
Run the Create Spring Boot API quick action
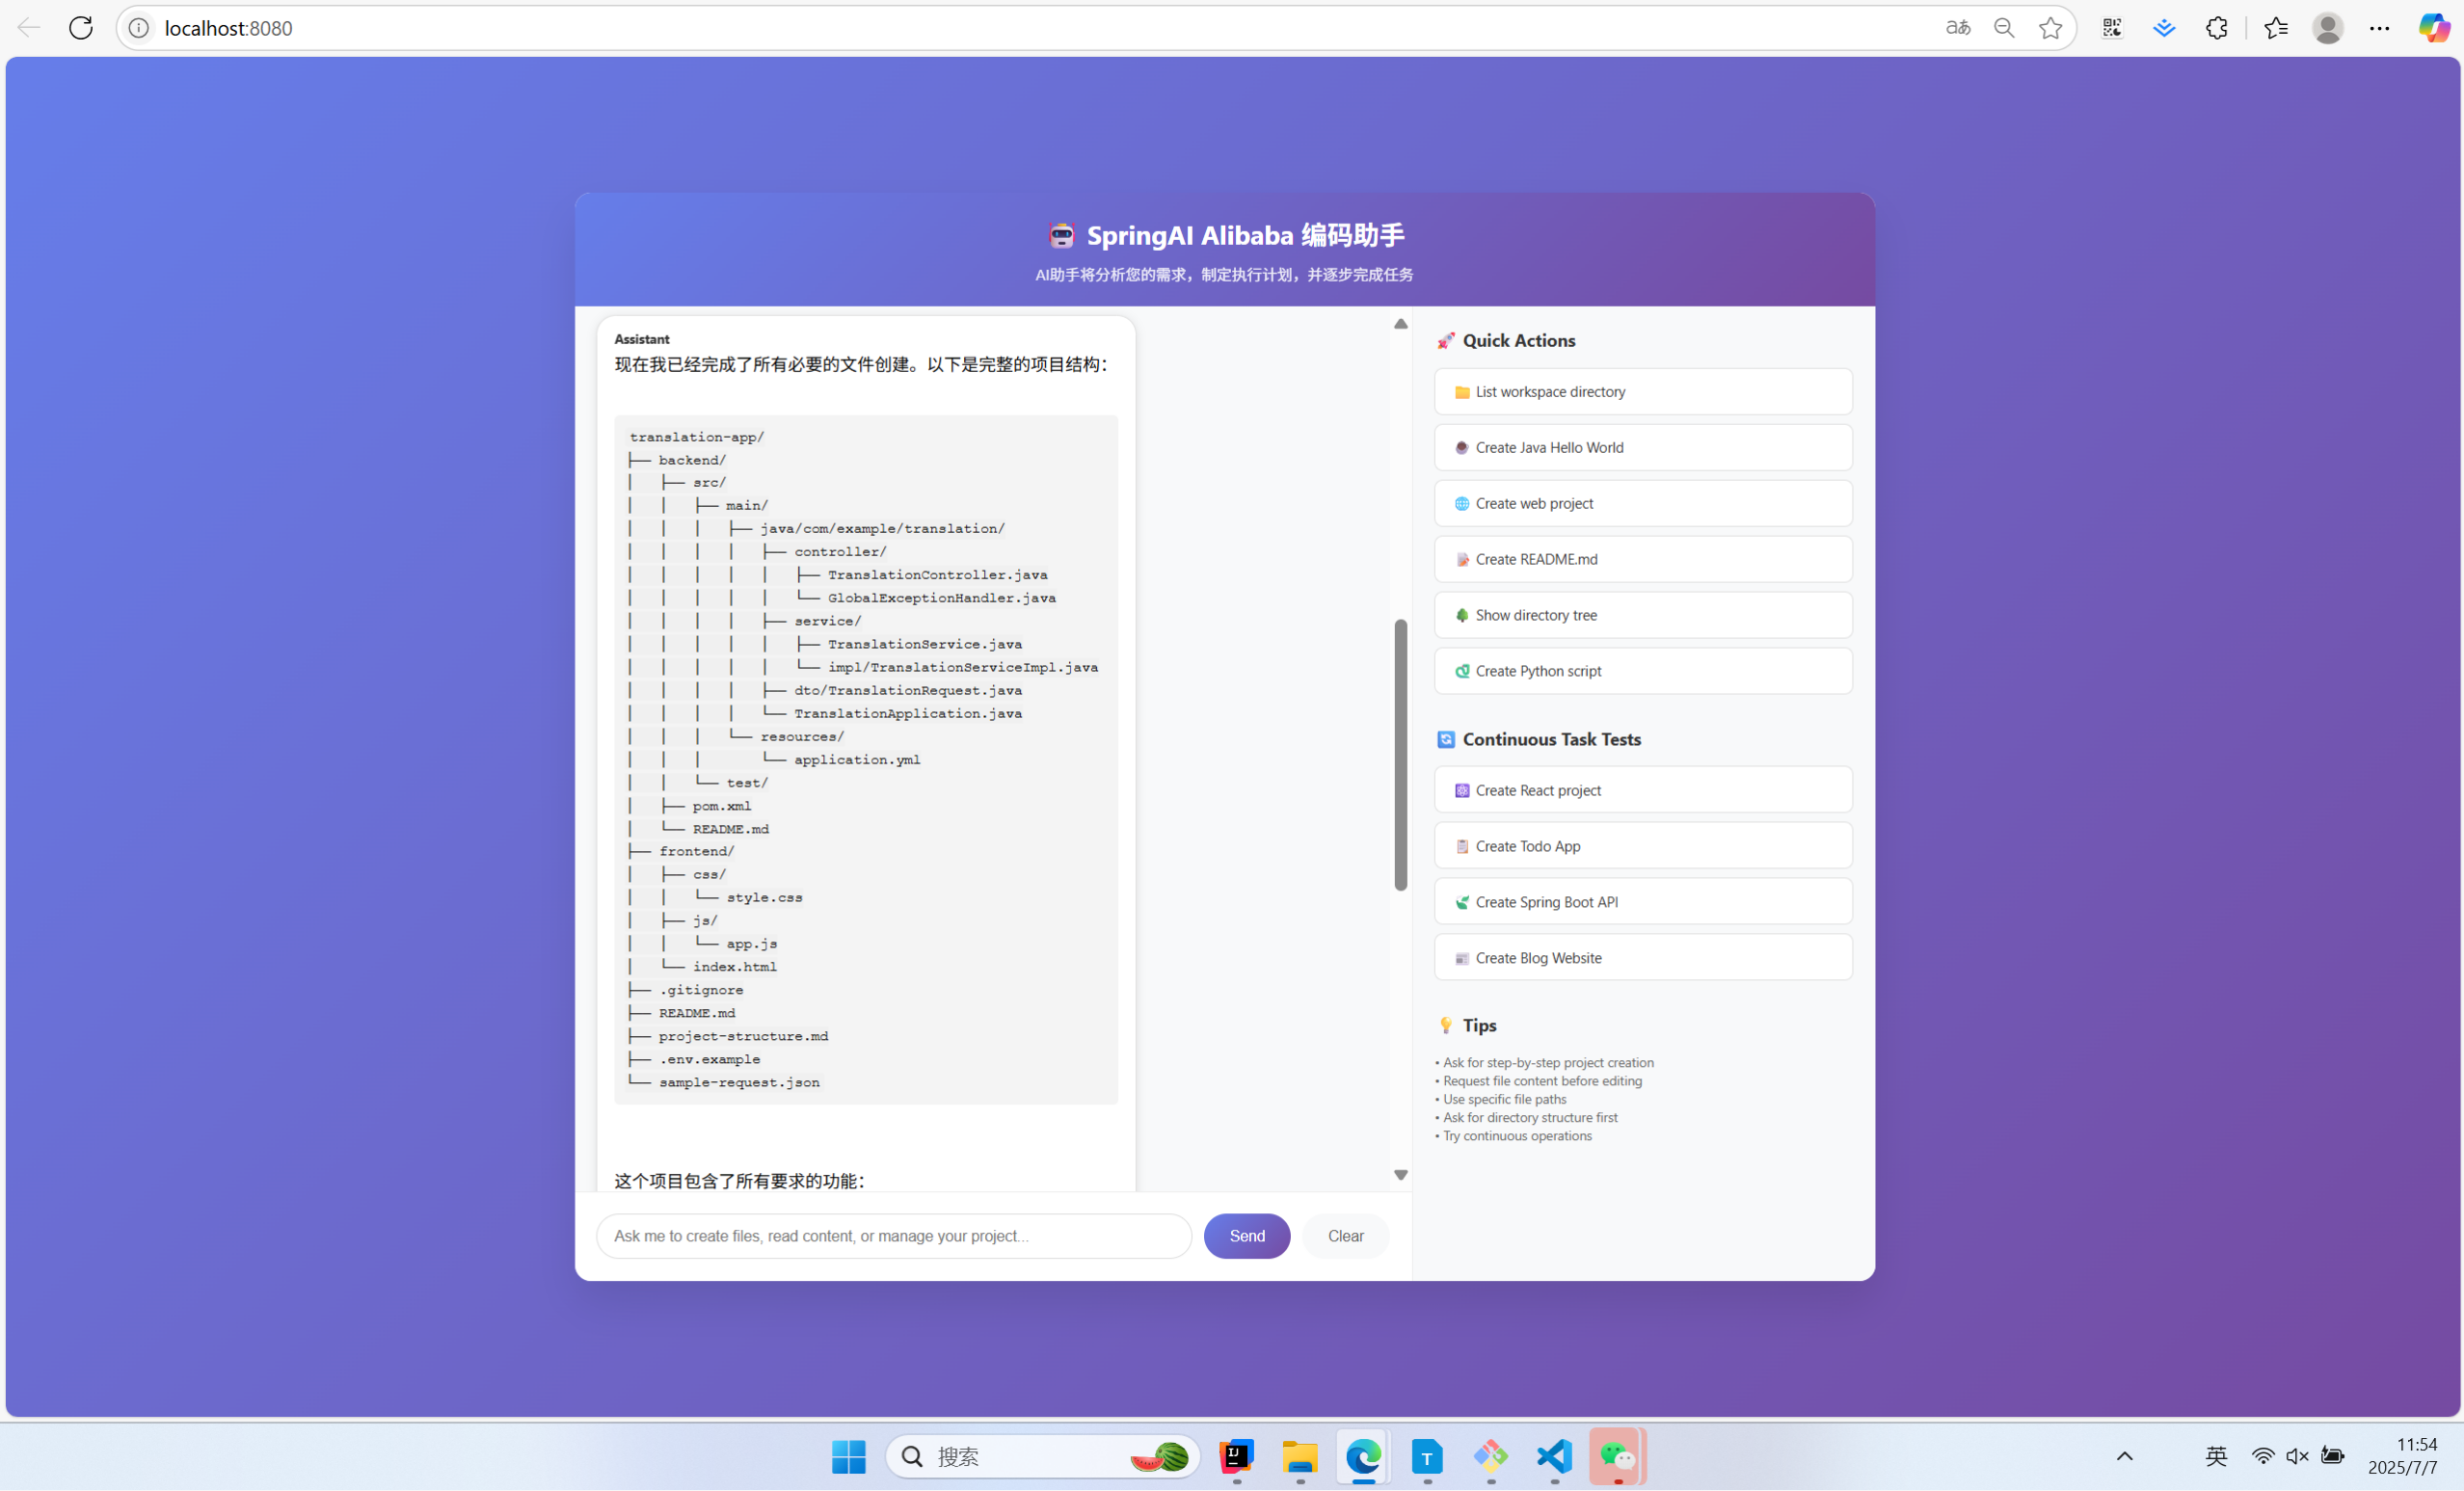point(1643,901)
